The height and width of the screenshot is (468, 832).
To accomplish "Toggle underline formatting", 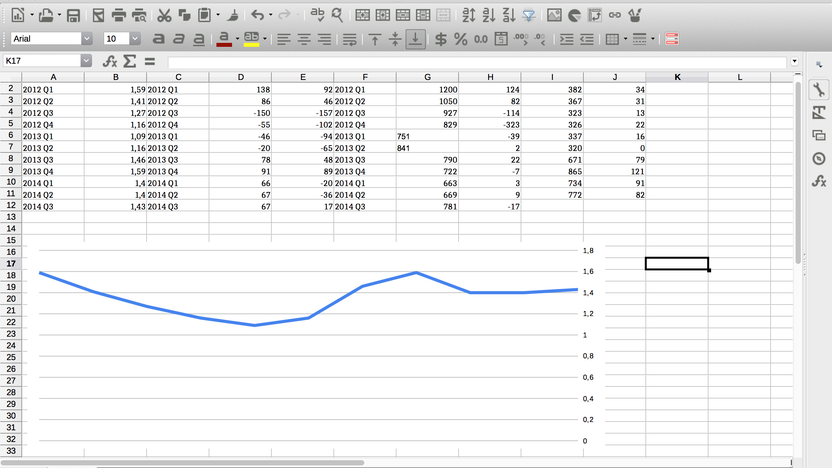I will pos(198,39).
